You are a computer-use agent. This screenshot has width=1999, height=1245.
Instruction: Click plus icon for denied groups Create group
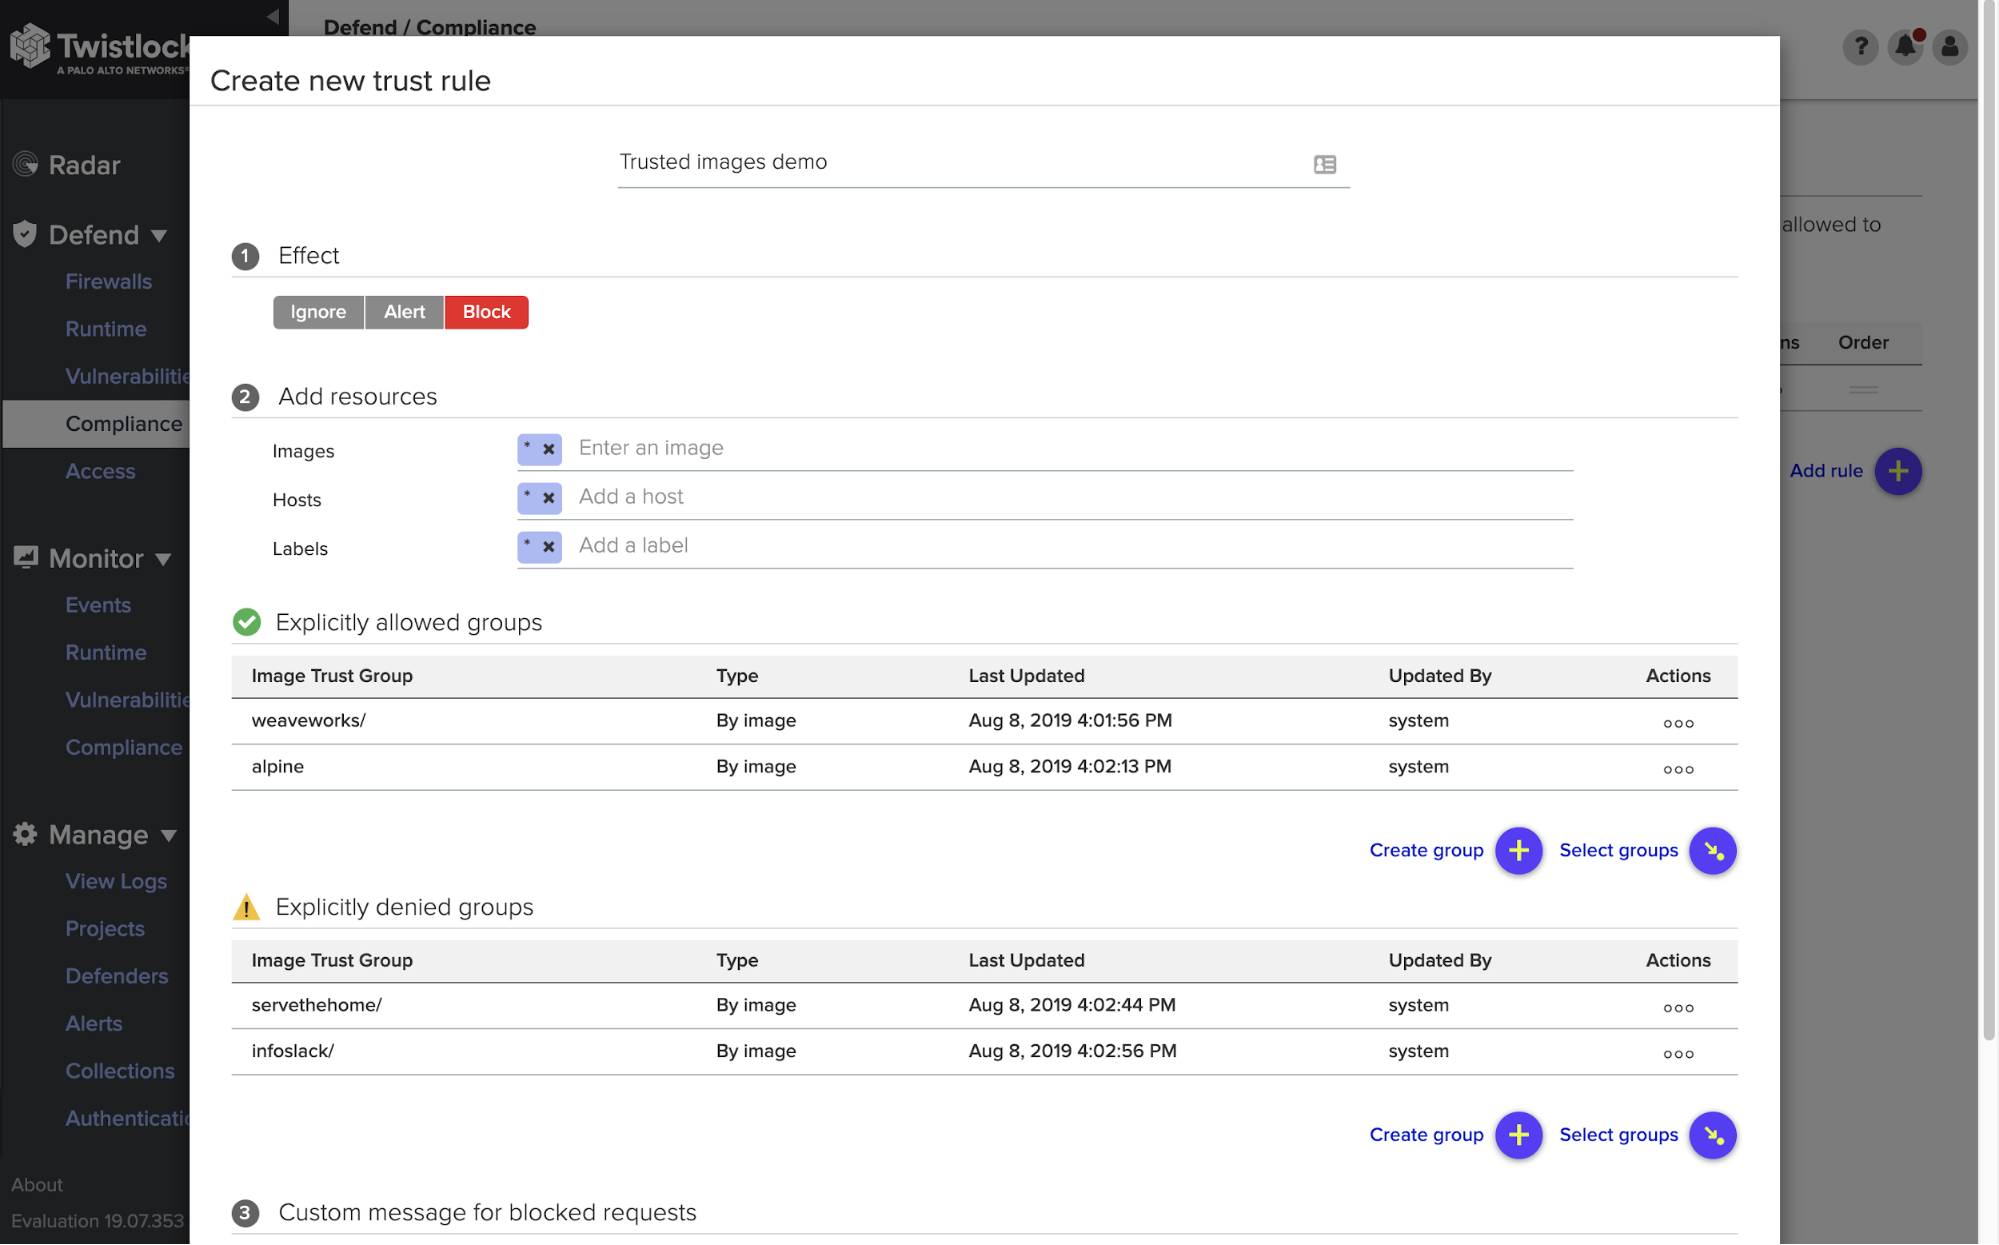pyautogui.click(x=1518, y=1135)
